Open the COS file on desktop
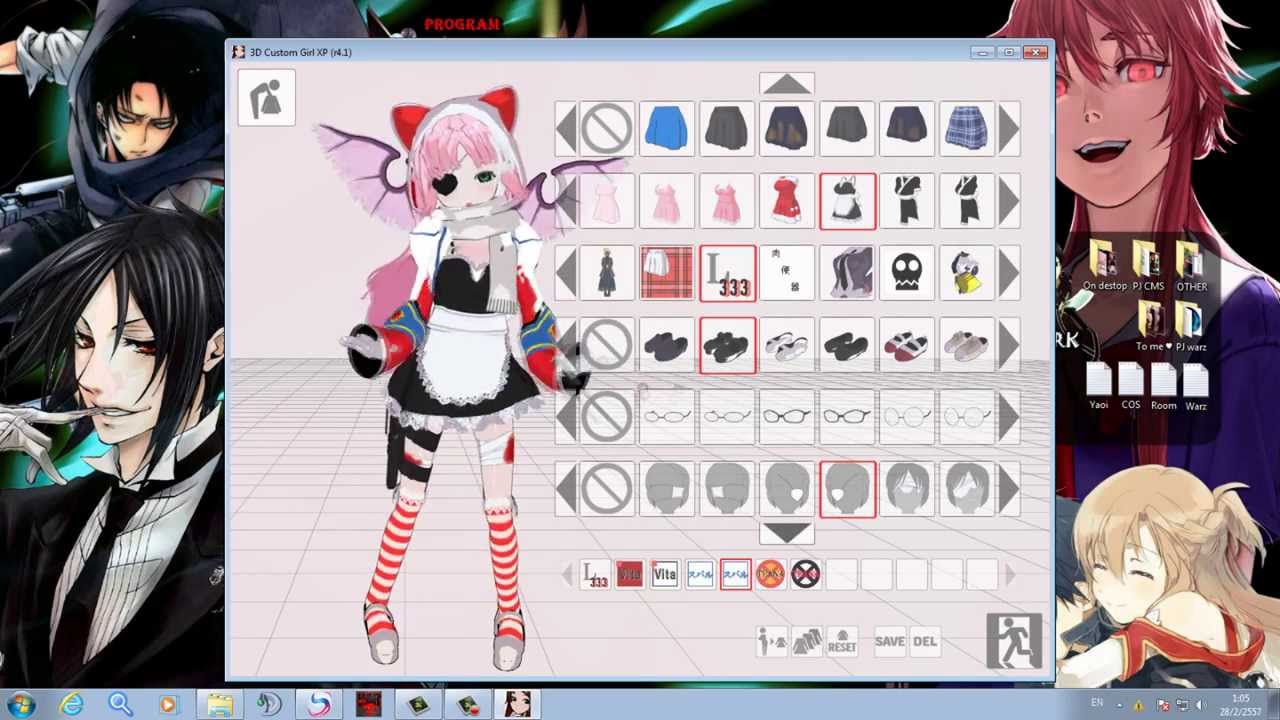 tap(1131, 387)
